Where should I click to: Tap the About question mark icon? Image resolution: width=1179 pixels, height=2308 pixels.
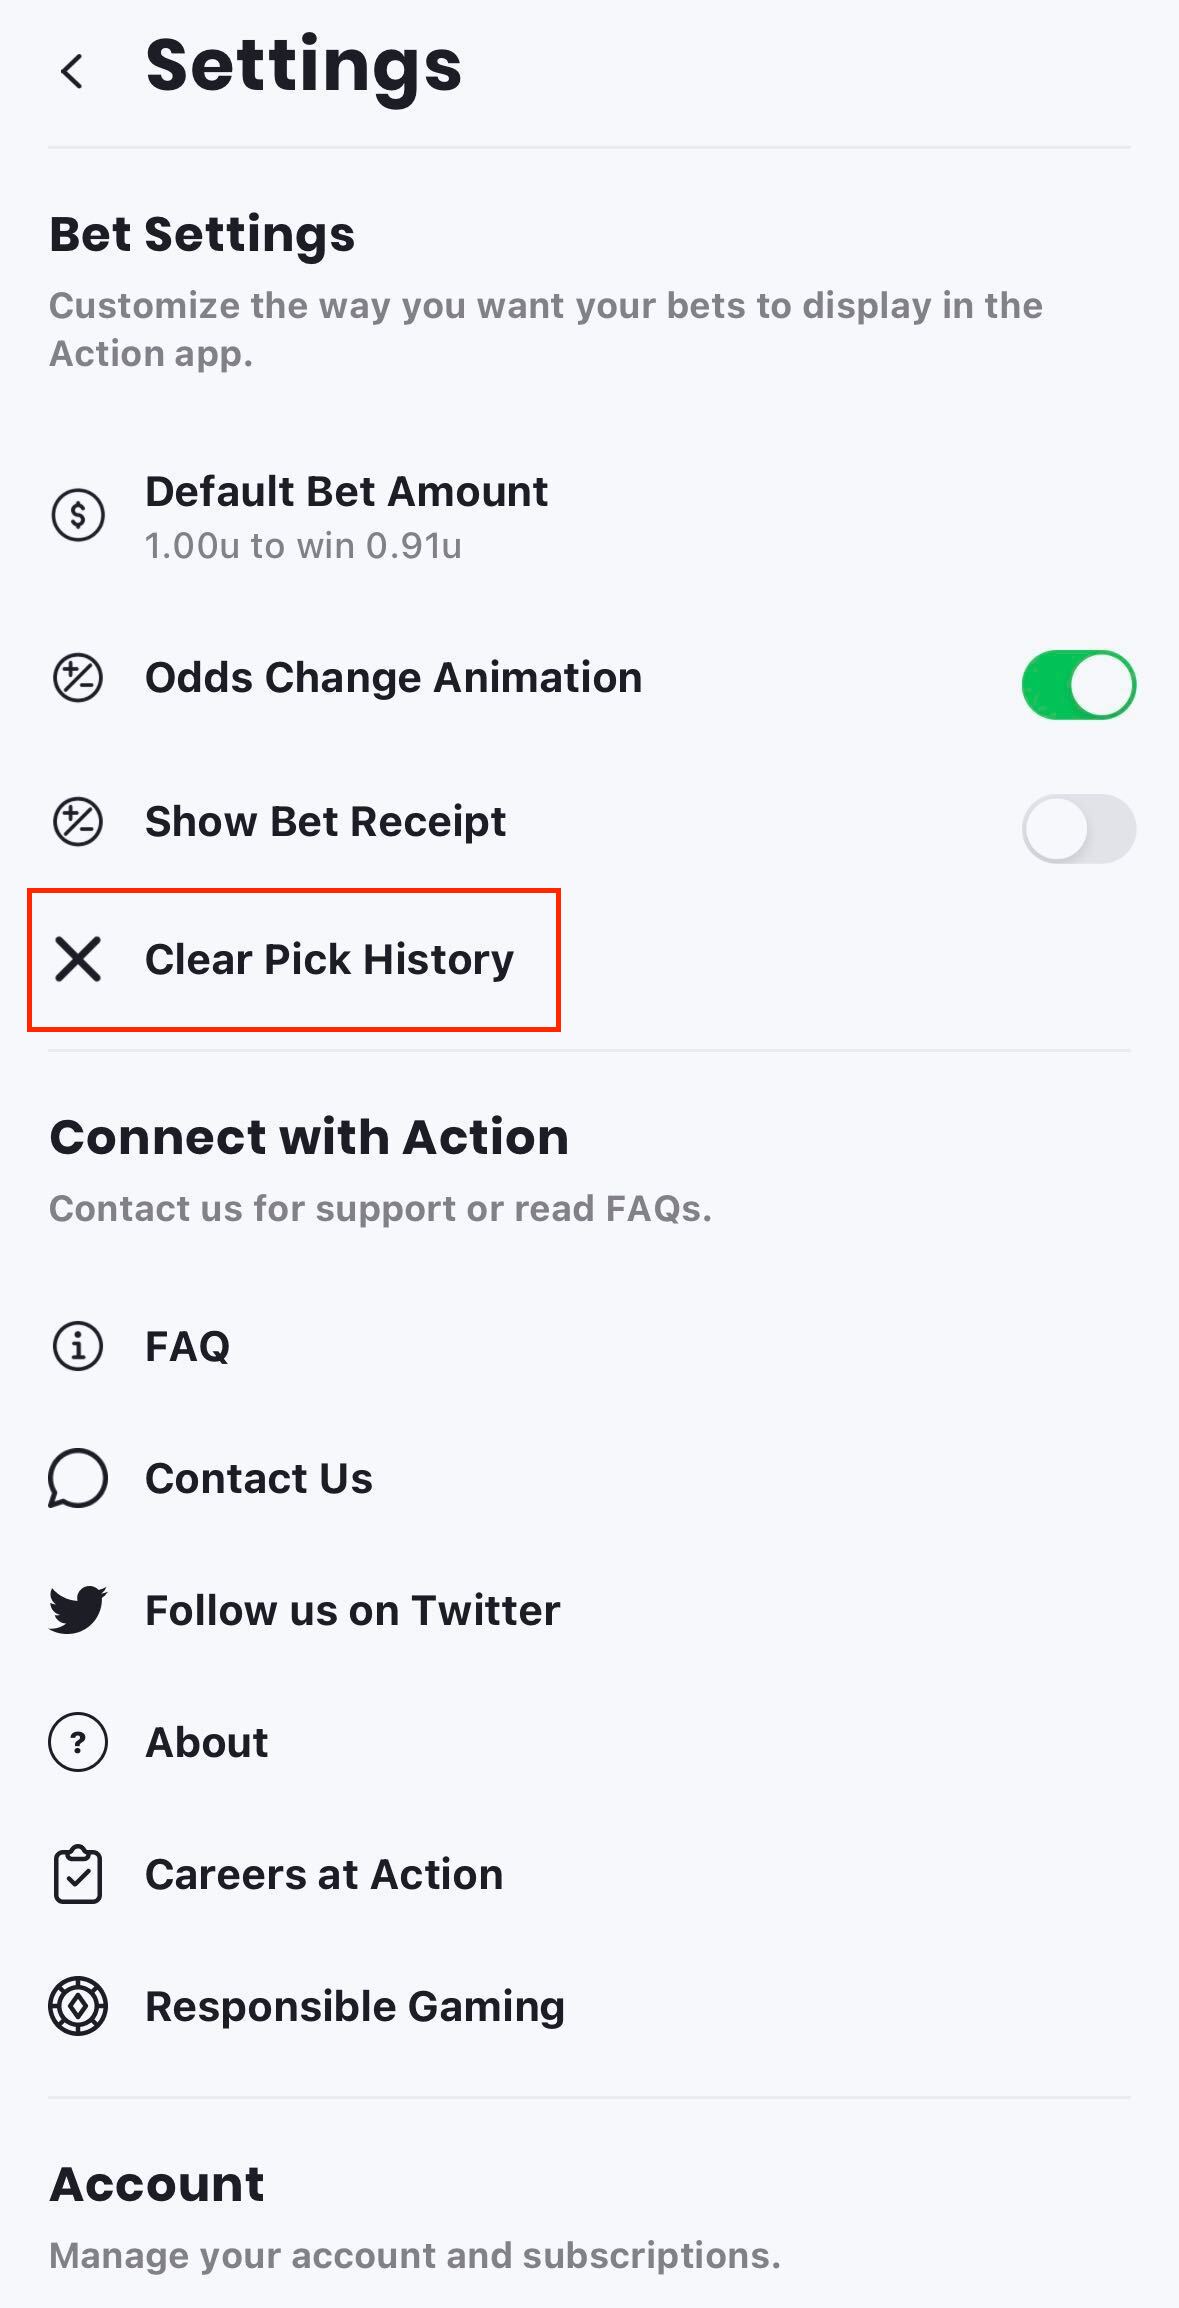(x=78, y=1742)
